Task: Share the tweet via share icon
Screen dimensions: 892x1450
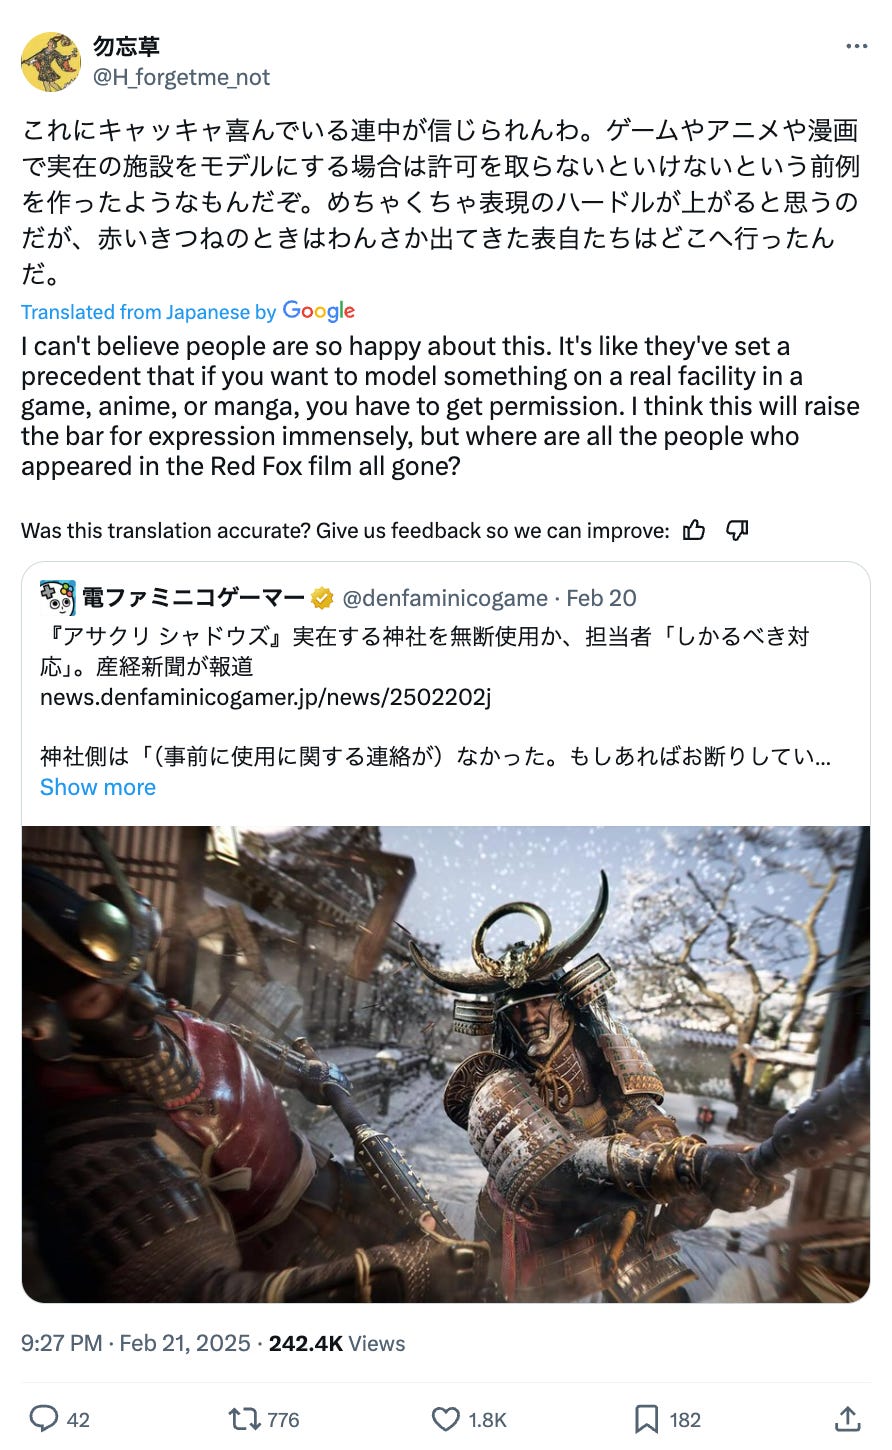Action: pyautogui.click(x=847, y=1418)
